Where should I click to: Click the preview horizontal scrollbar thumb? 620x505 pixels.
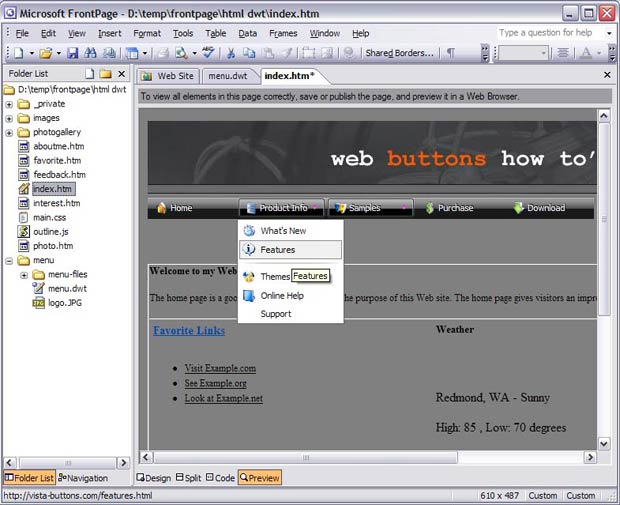point(306,458)
